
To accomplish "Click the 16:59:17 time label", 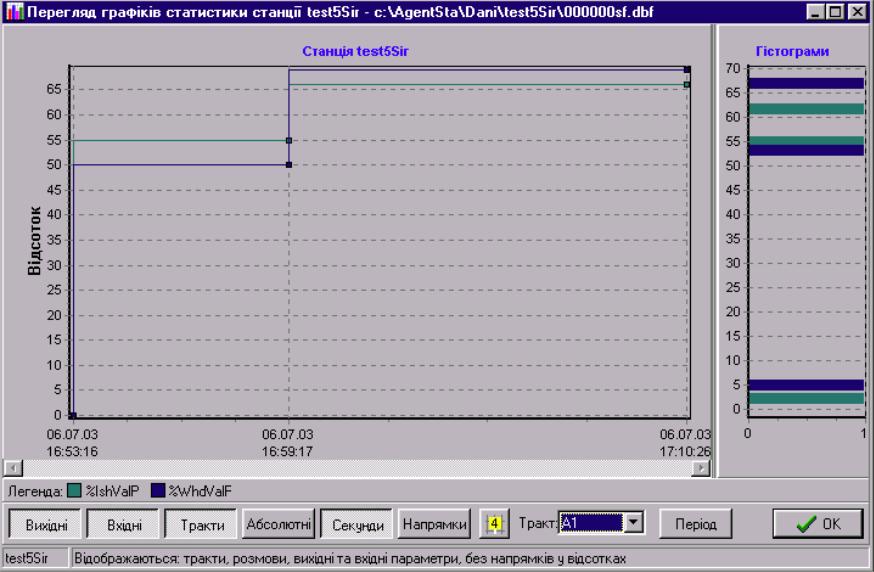I will tap(287, 452).
